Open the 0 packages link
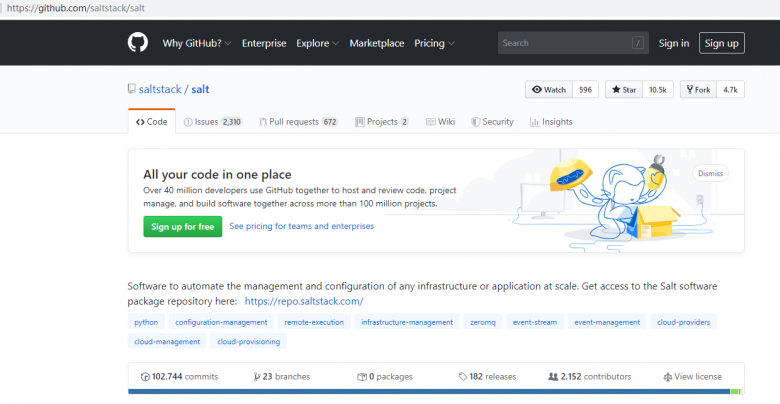The image size is (780, 404). [x=385, y=377]
